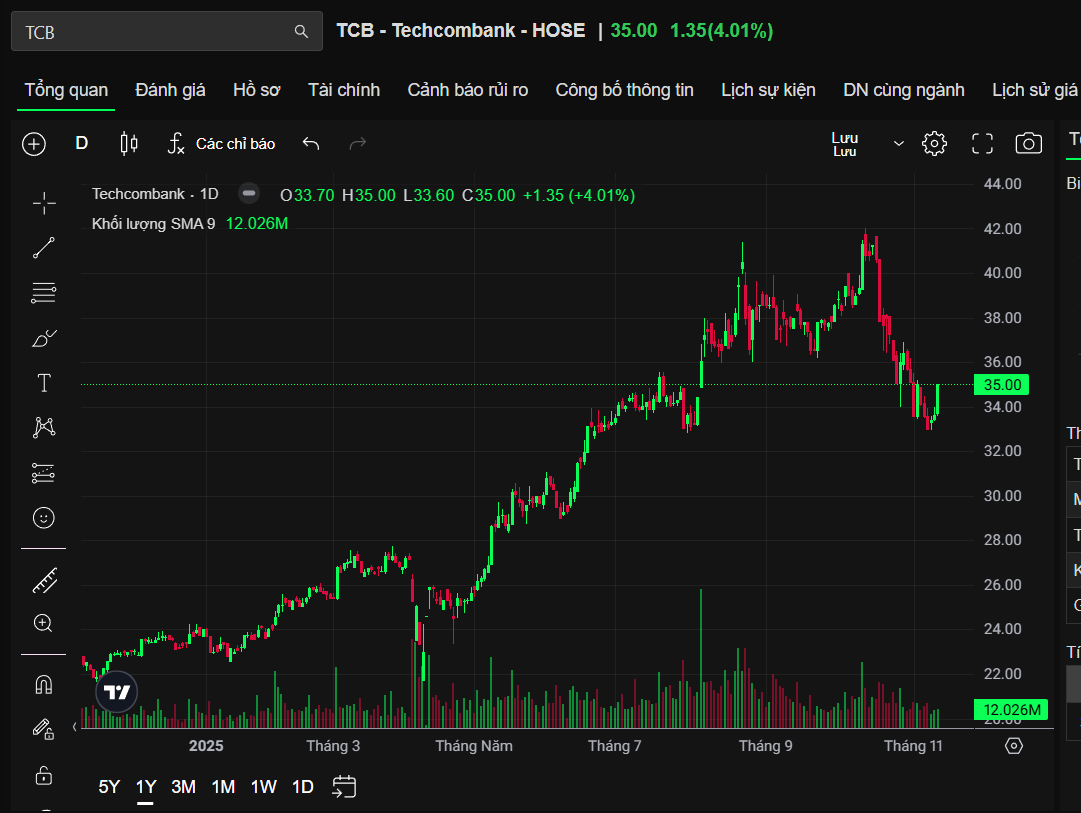Open chart settings gear icon
1081x813 pixels.
point(934,144)
